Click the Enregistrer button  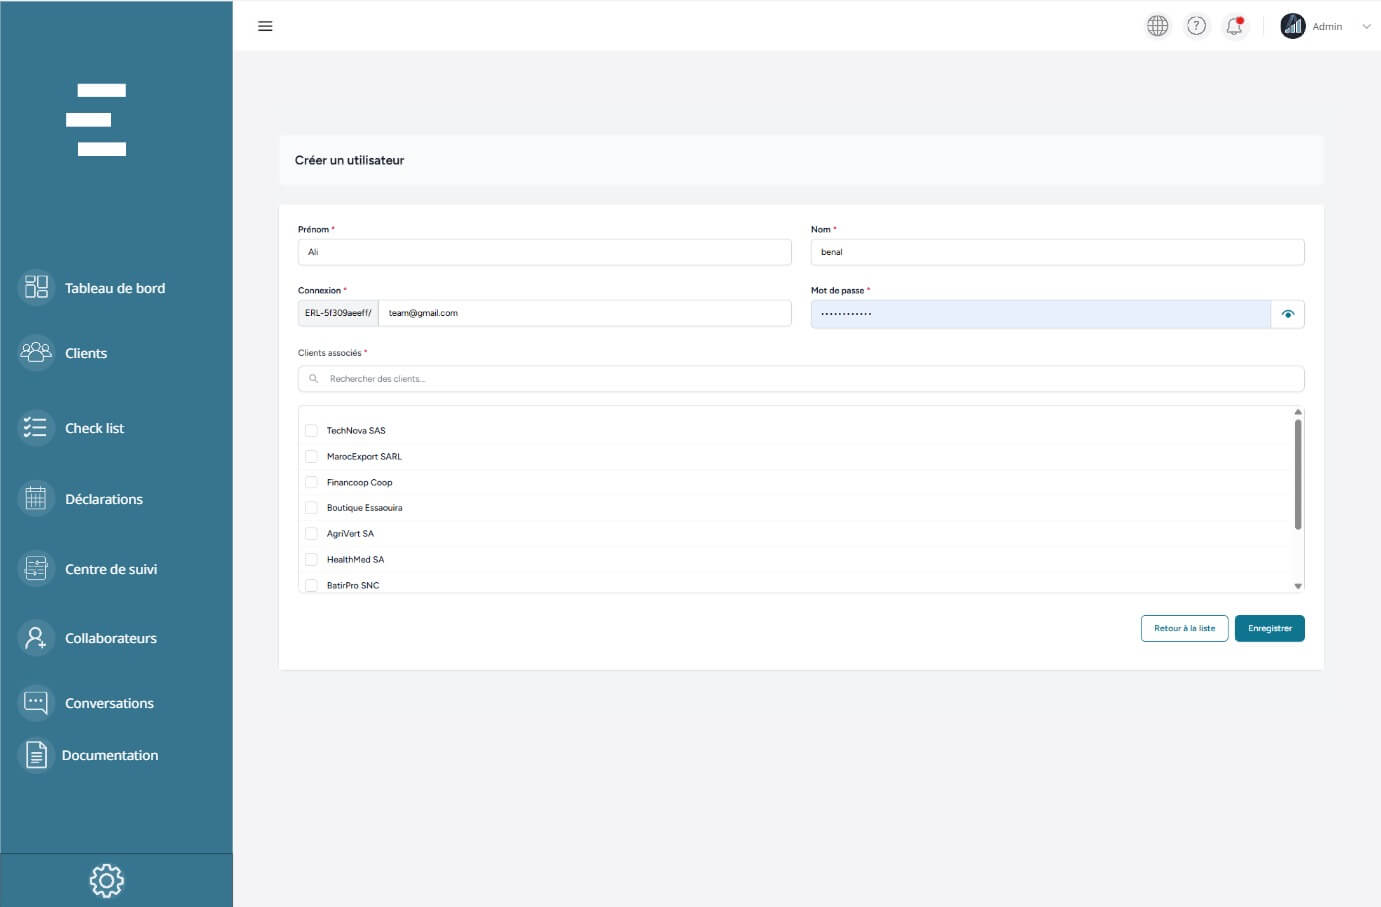pyautogui.click(x=1269, y=628)
